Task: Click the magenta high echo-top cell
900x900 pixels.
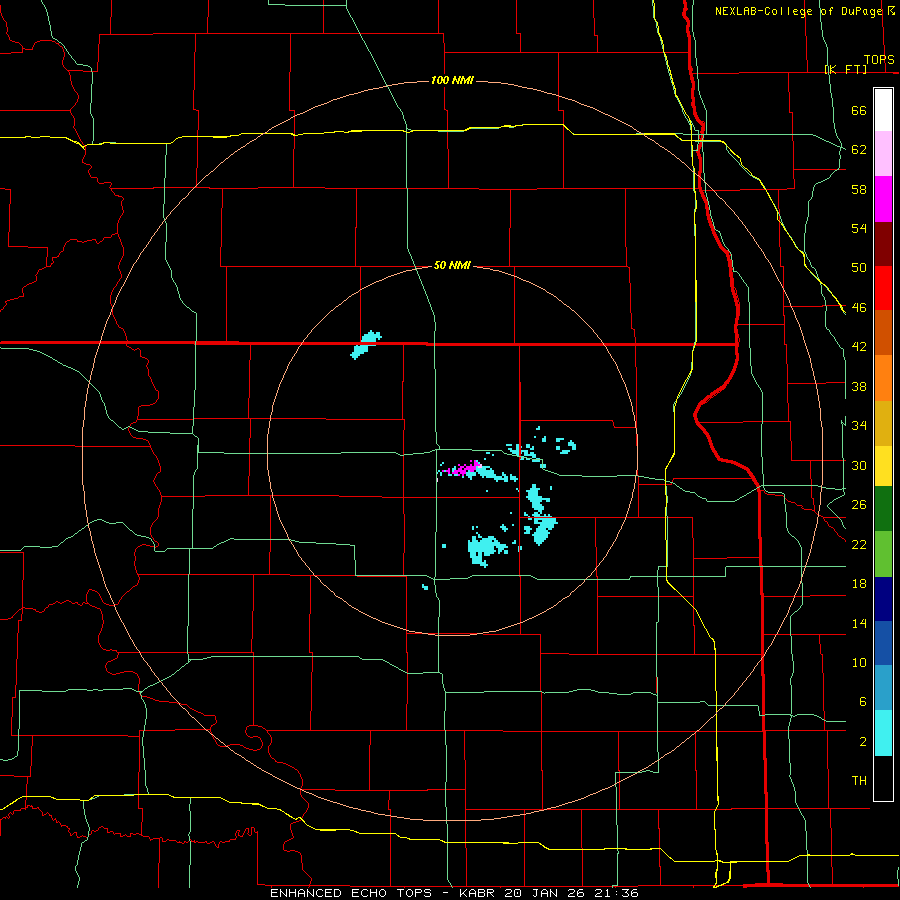Action: tap(466, 468)
